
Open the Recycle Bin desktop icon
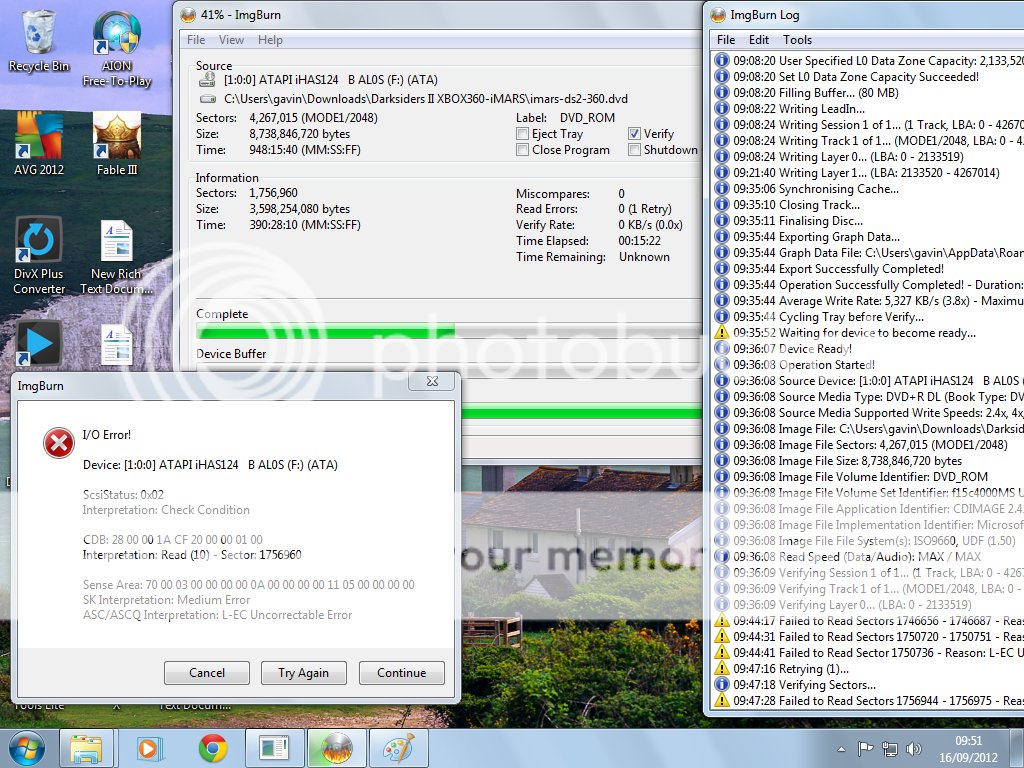click(39, 40)
